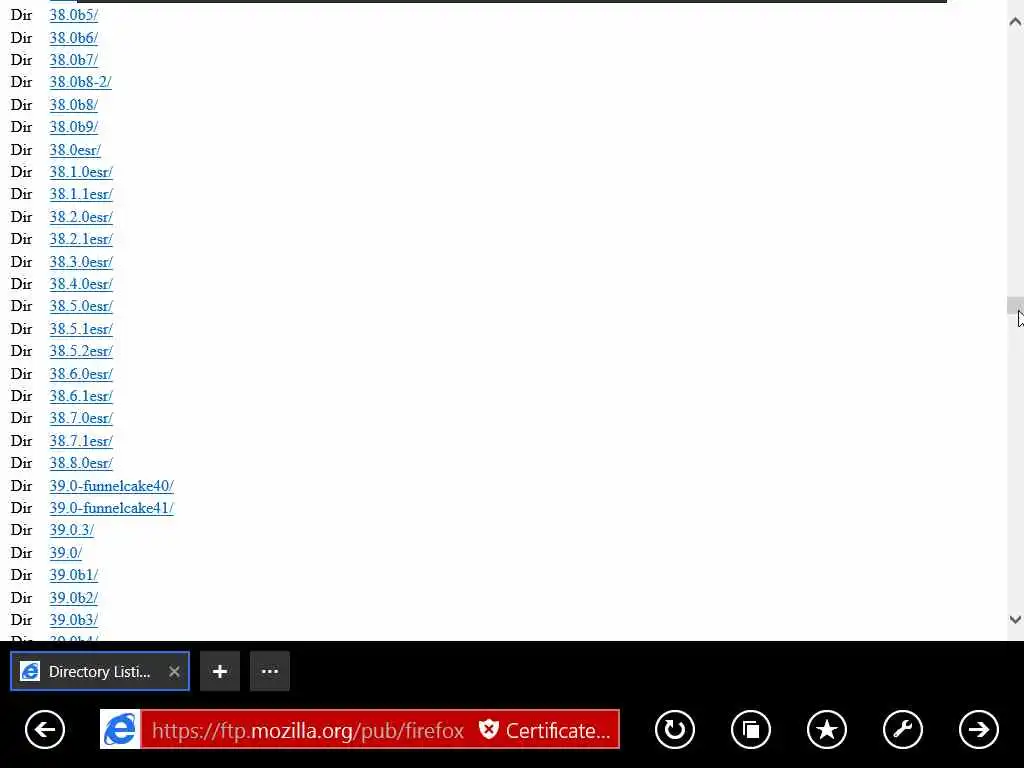Open page tools with the wrench icon
1024x768 pixels.
click(903, 729)
